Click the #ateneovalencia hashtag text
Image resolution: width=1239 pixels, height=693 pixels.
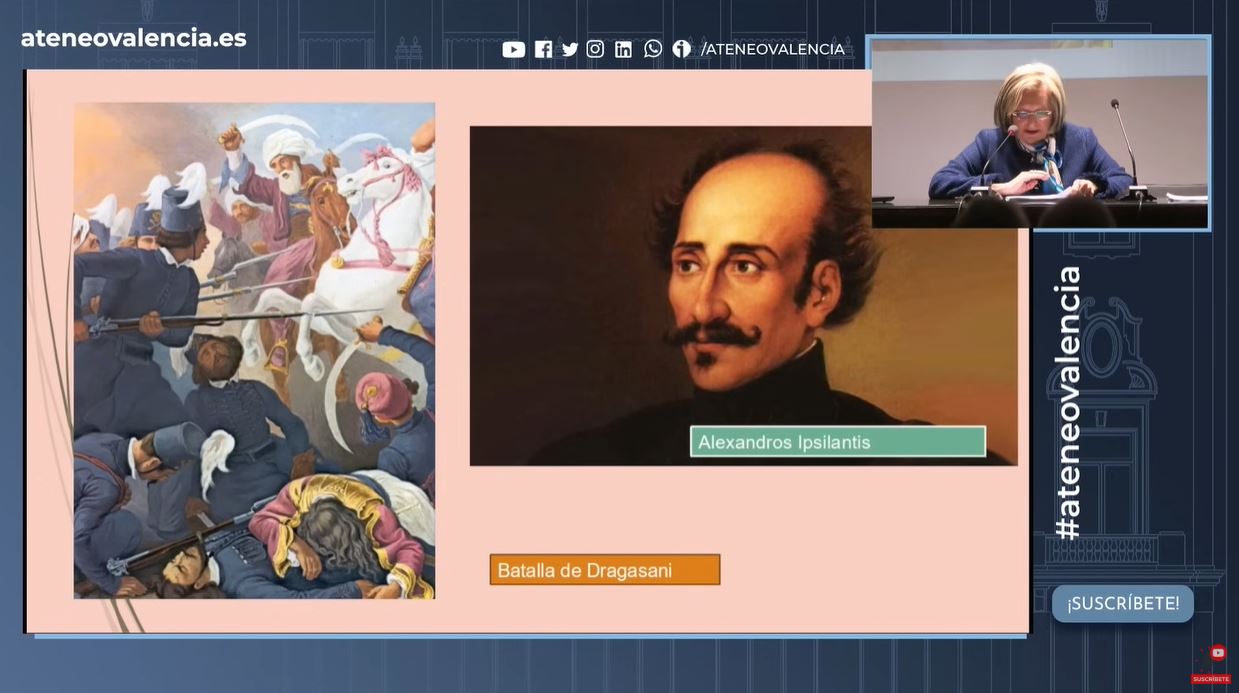pyautogui.click(x=1068, y=403)
